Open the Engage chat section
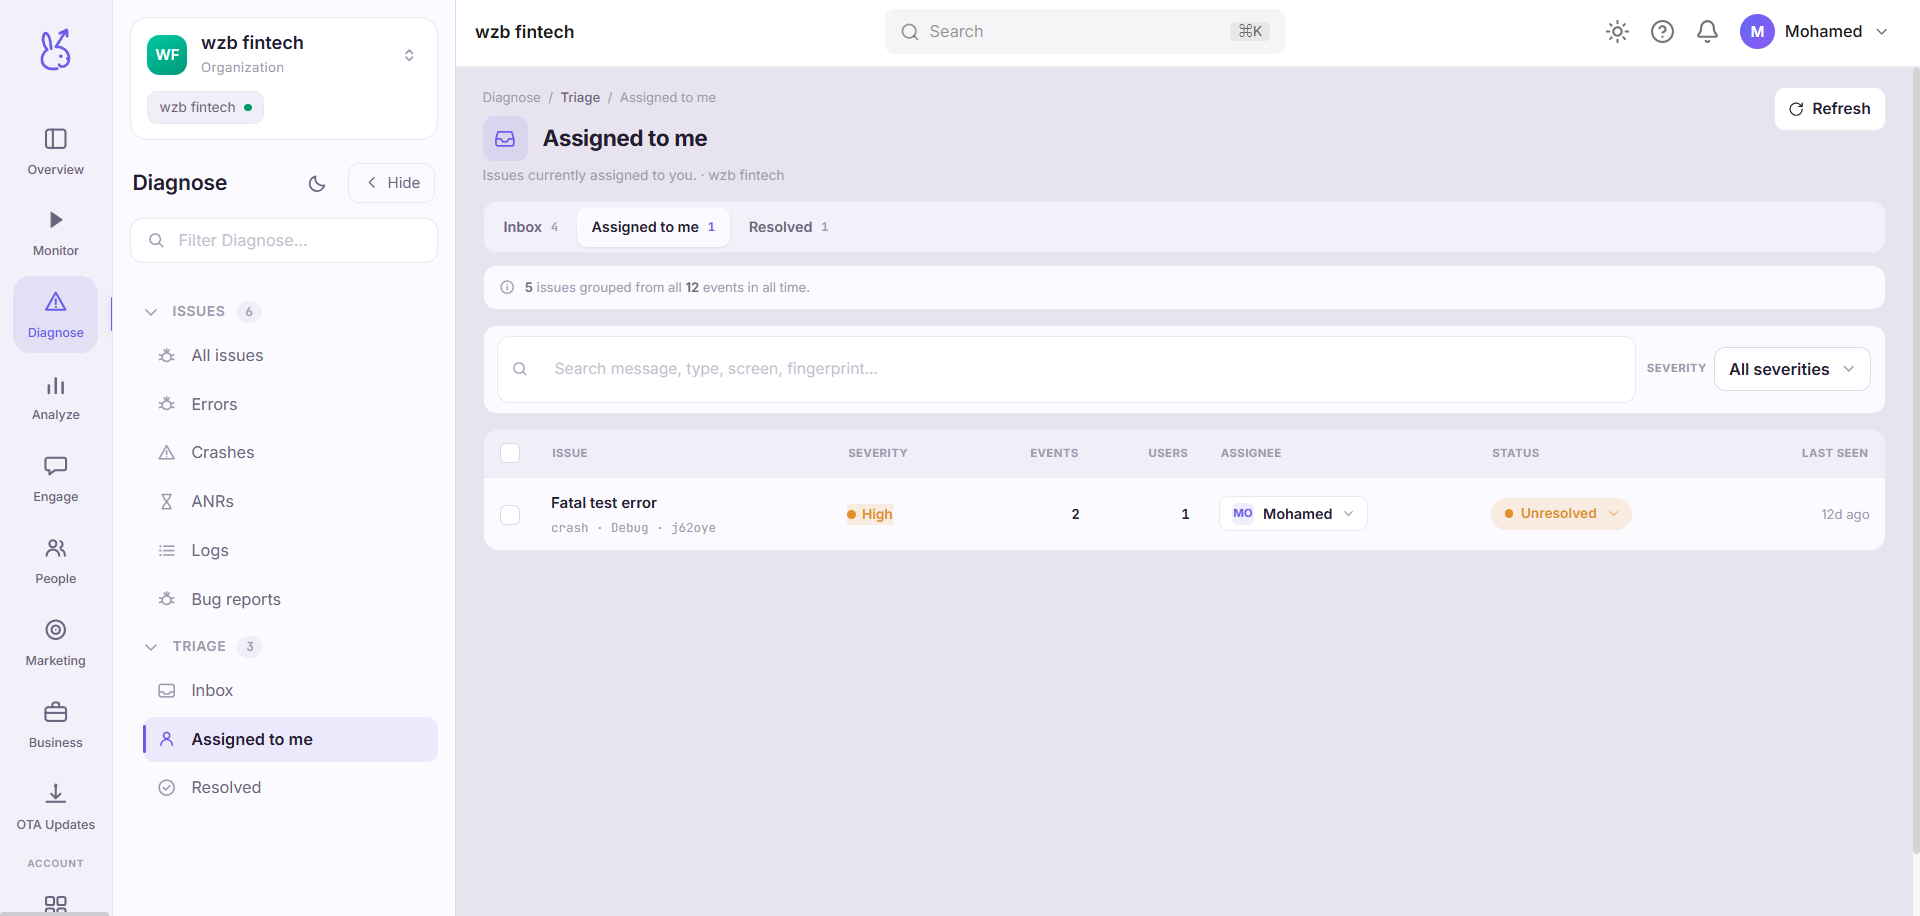The width and height of the screenshot is (1920, 916). [x=56, y=479]
